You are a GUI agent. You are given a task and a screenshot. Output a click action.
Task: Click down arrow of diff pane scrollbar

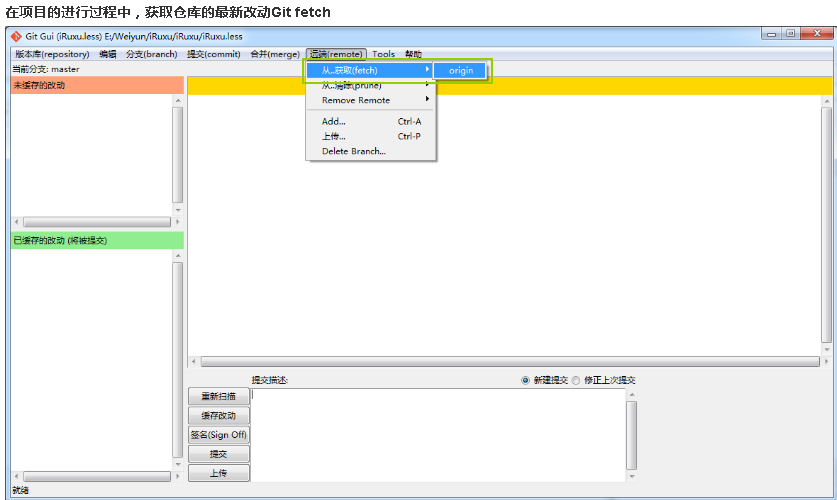pyautogui.click(x=827, y=350)
